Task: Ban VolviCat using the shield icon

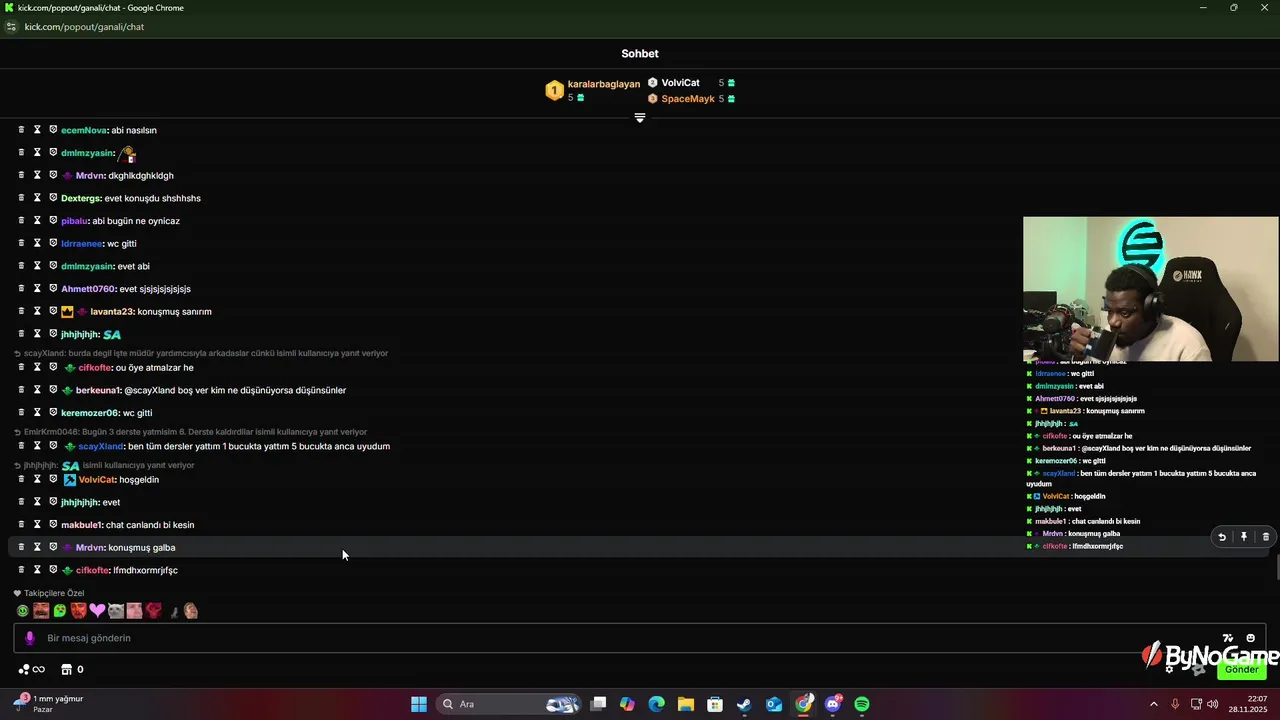Action: tap(53, 479)
